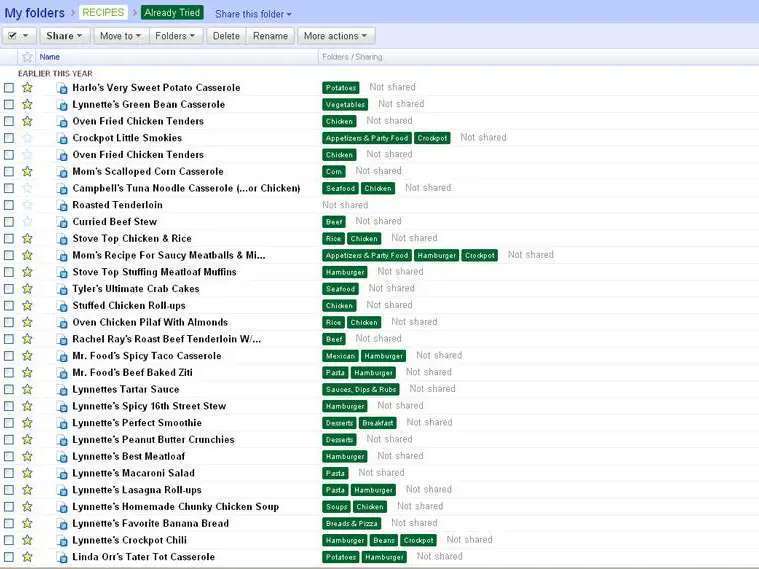Go to My folders breadcrumb
Viewport: 759px width, 569px height.
click(x=34, y=13)
